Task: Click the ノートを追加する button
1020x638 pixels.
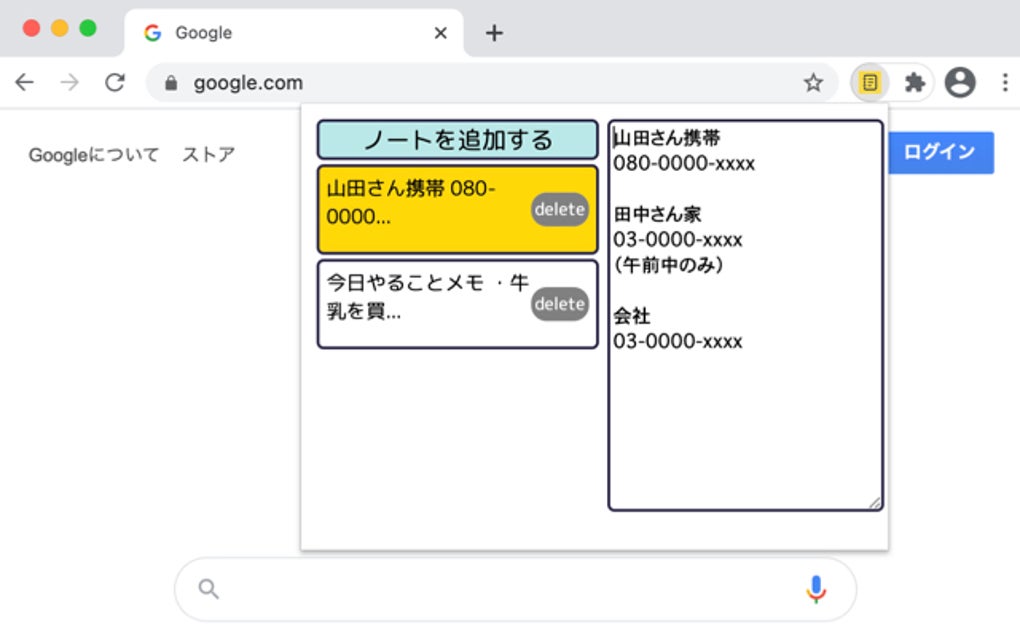Action: pyautogui.click(x=457, y=140)
